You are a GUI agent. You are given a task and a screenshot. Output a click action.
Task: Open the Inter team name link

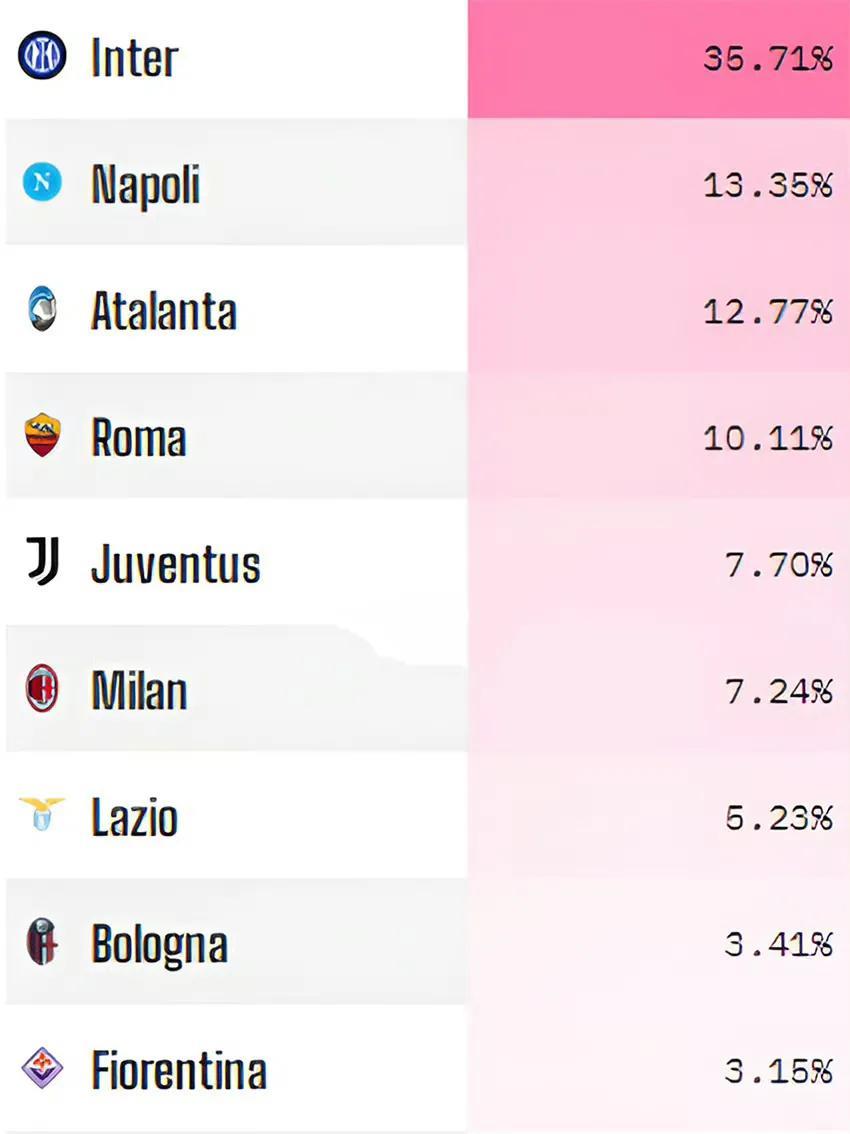click(x=134, y=57)
